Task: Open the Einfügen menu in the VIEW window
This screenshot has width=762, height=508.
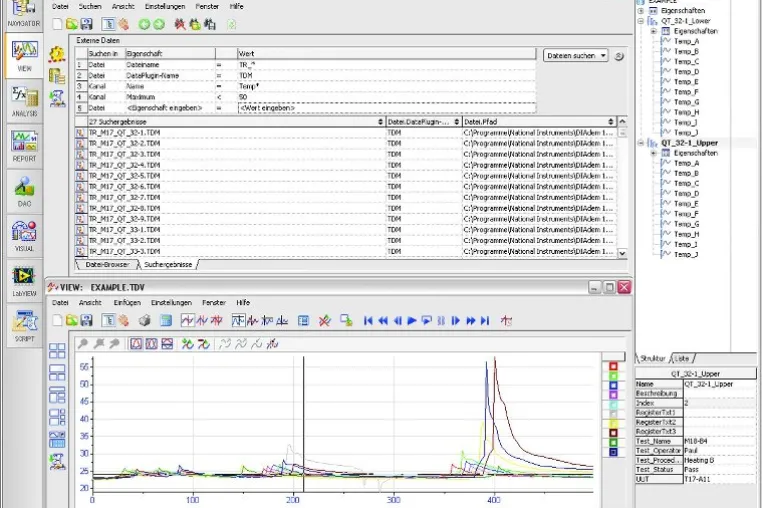Action: [127, 302]
